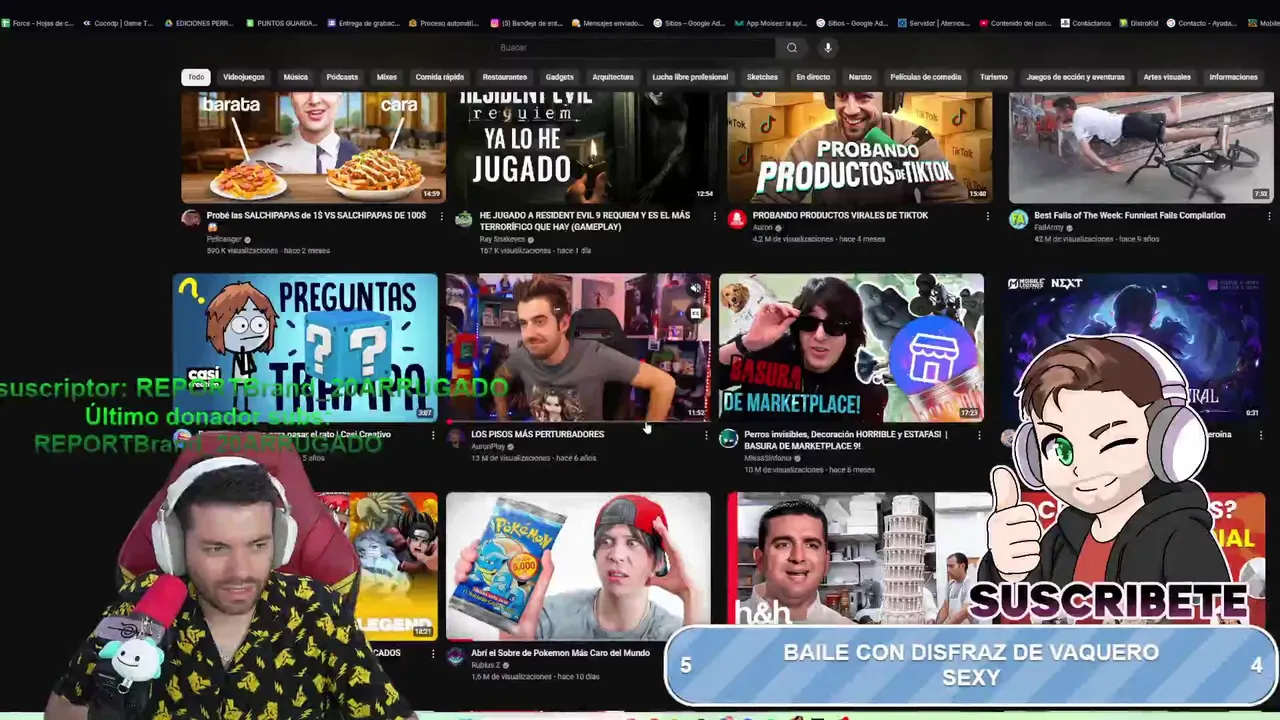The height and width of the screenshot is (720, 1280).
Task: Click the Salchipapas de 1$ vs 100$ title
Action: tap(316, 221)
